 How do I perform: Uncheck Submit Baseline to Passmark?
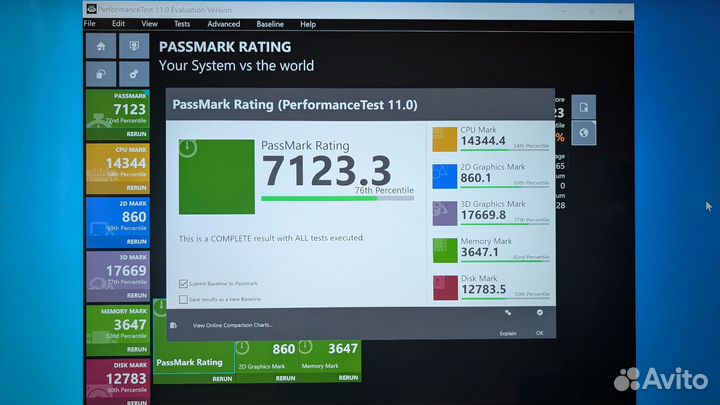click(182, 283)
